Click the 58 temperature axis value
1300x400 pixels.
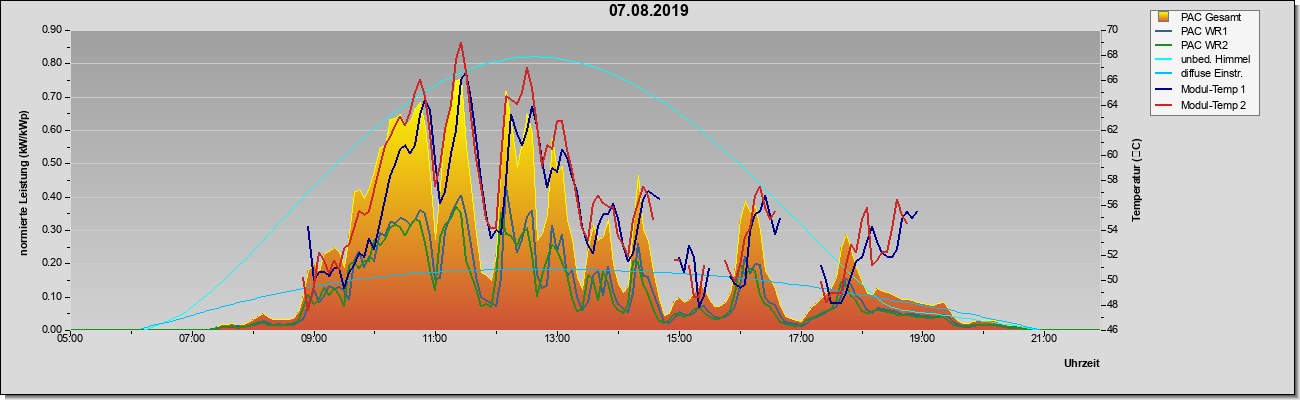(1083, 180)
